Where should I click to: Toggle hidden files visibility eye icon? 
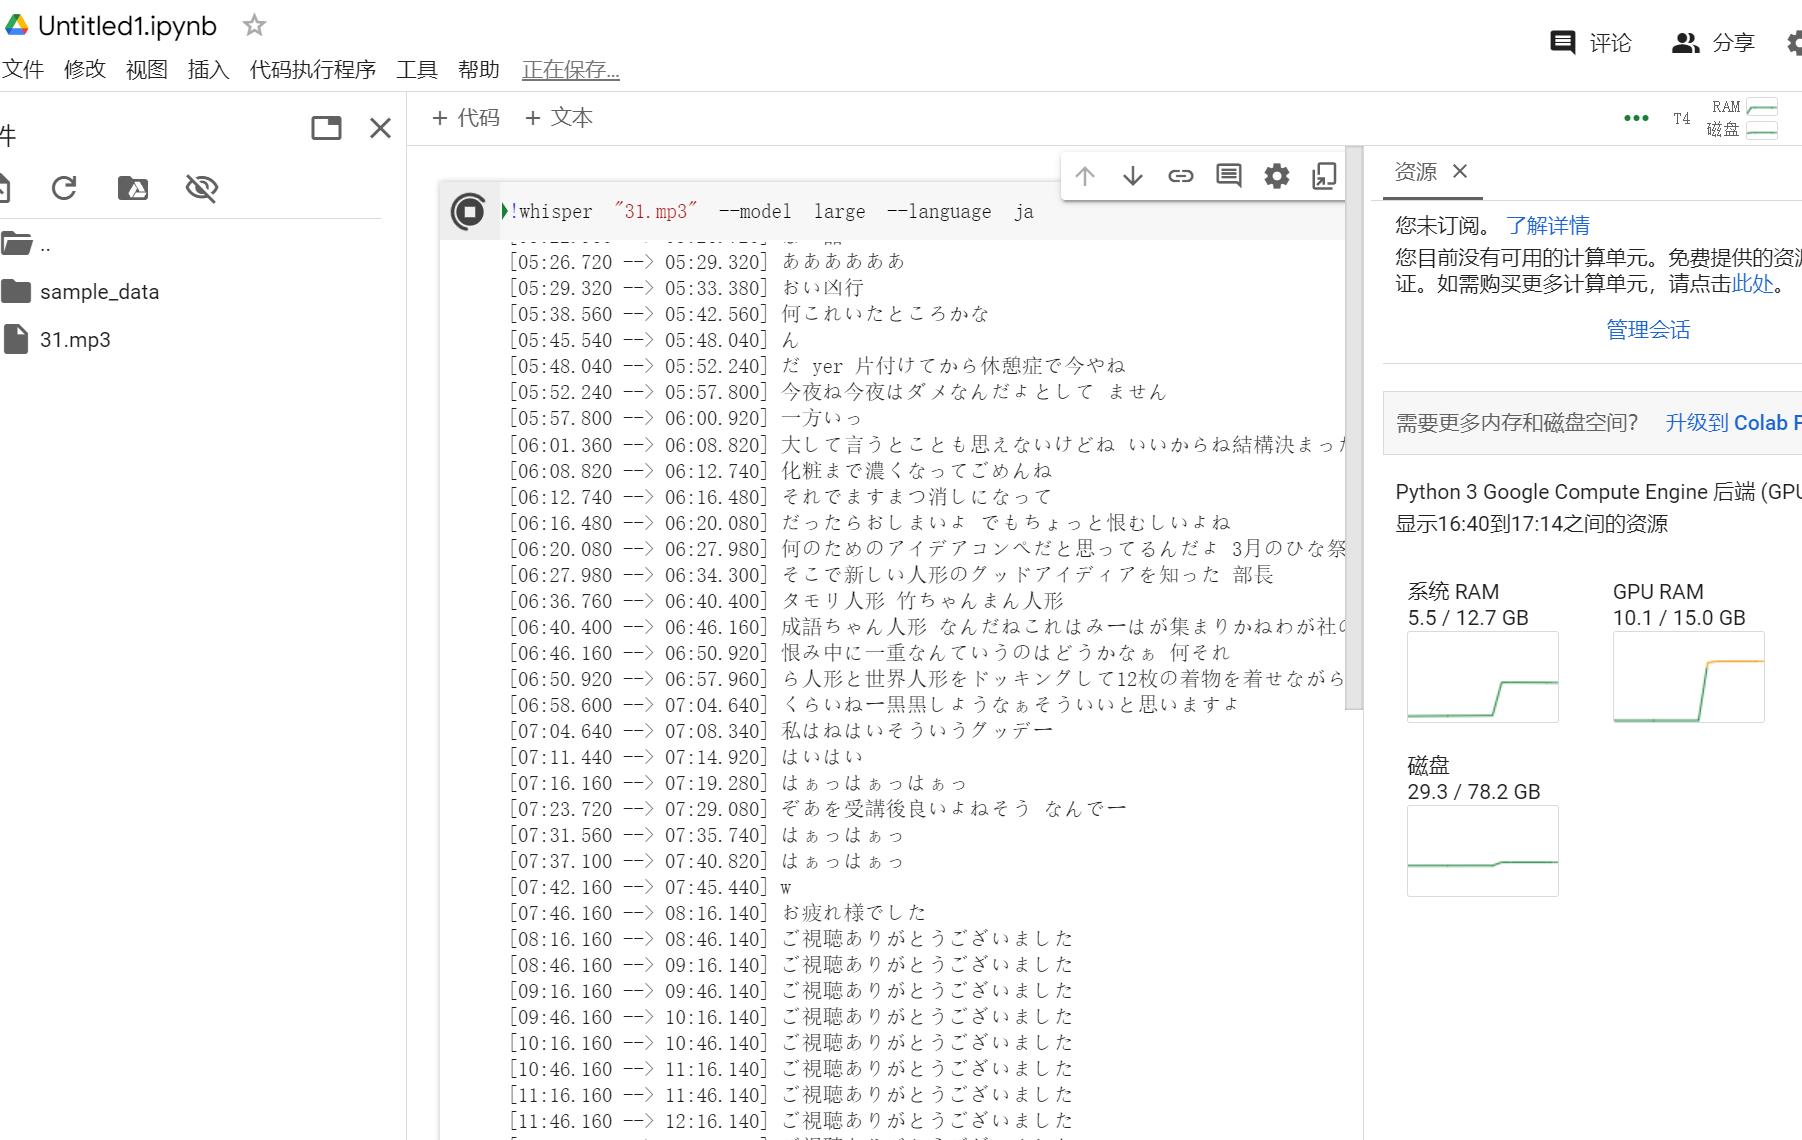tap(202, 188)
